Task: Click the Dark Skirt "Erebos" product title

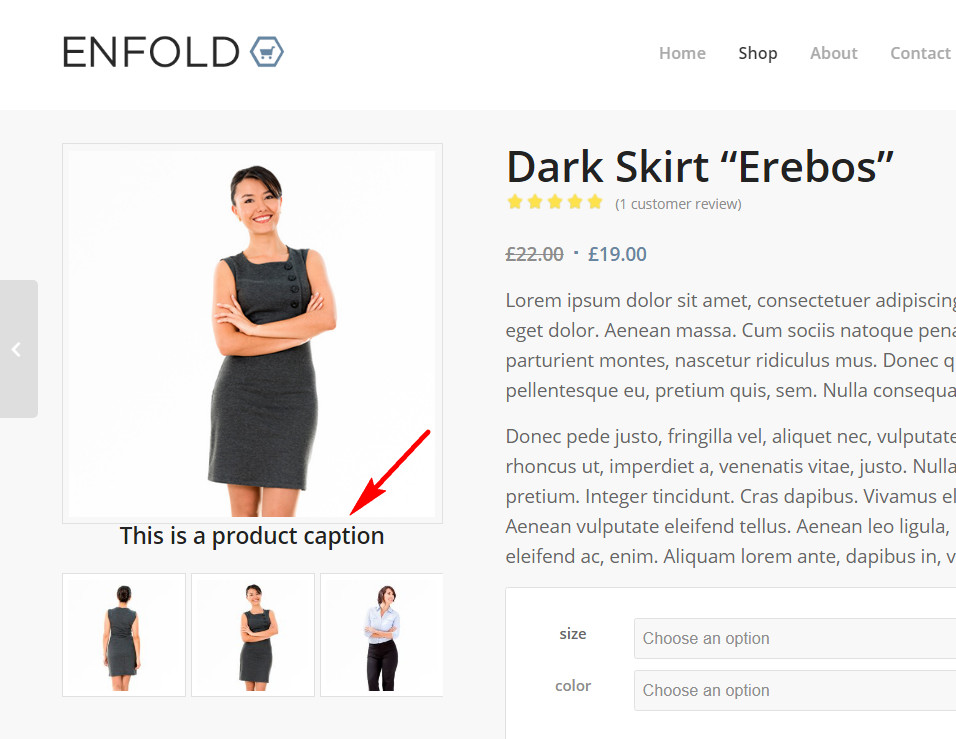Action: tap(700, 166)
